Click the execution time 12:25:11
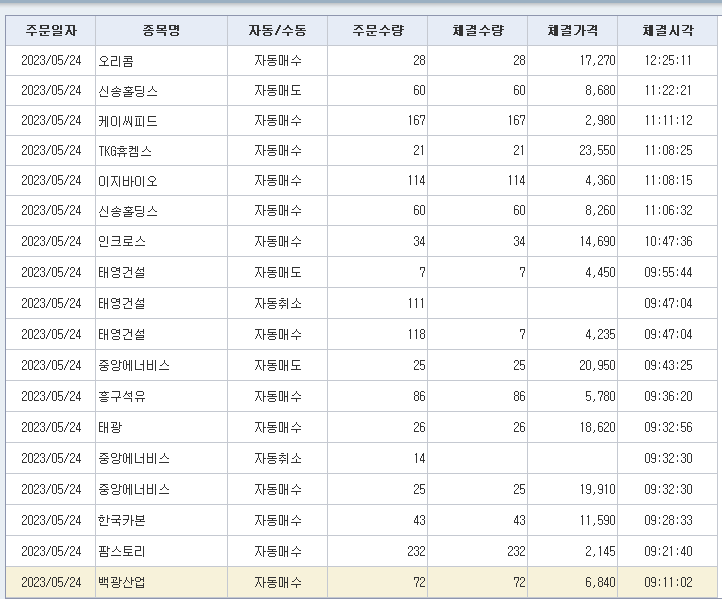722x599 pixels. (668, 60)
